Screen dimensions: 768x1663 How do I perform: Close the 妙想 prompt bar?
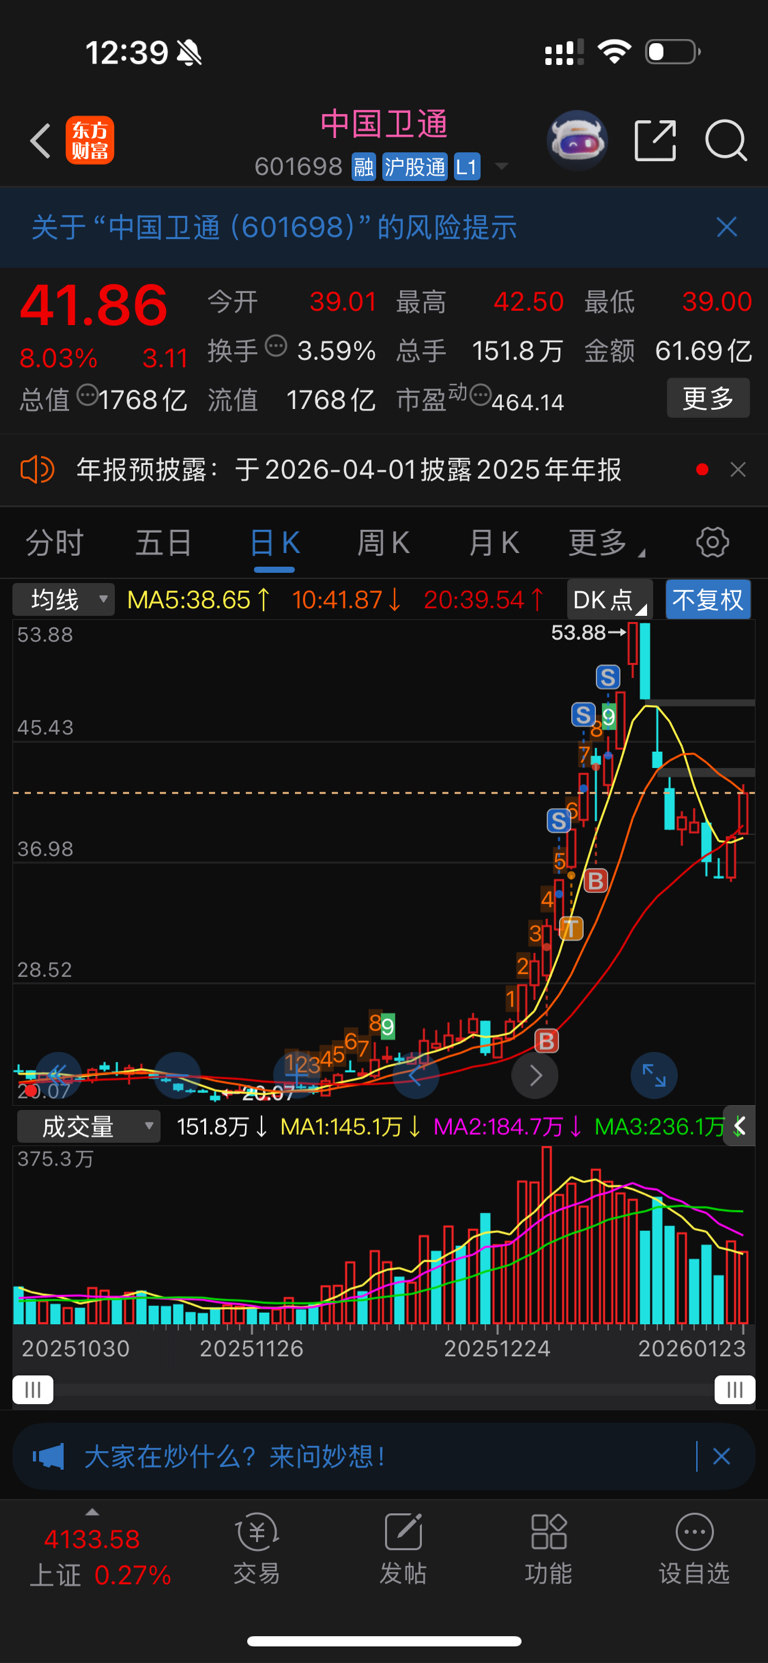pyautogui.click(x=721, y=1456)
